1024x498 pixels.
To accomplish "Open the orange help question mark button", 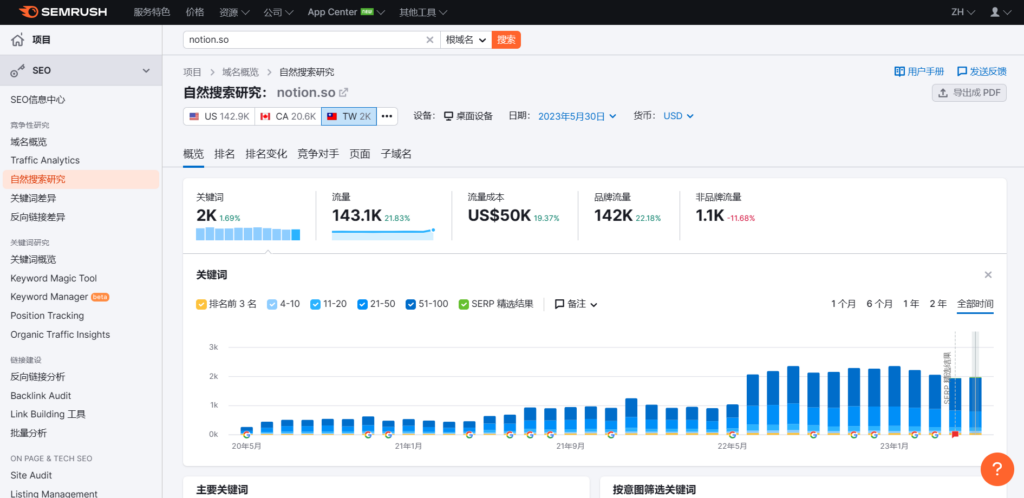I will 997,469.
